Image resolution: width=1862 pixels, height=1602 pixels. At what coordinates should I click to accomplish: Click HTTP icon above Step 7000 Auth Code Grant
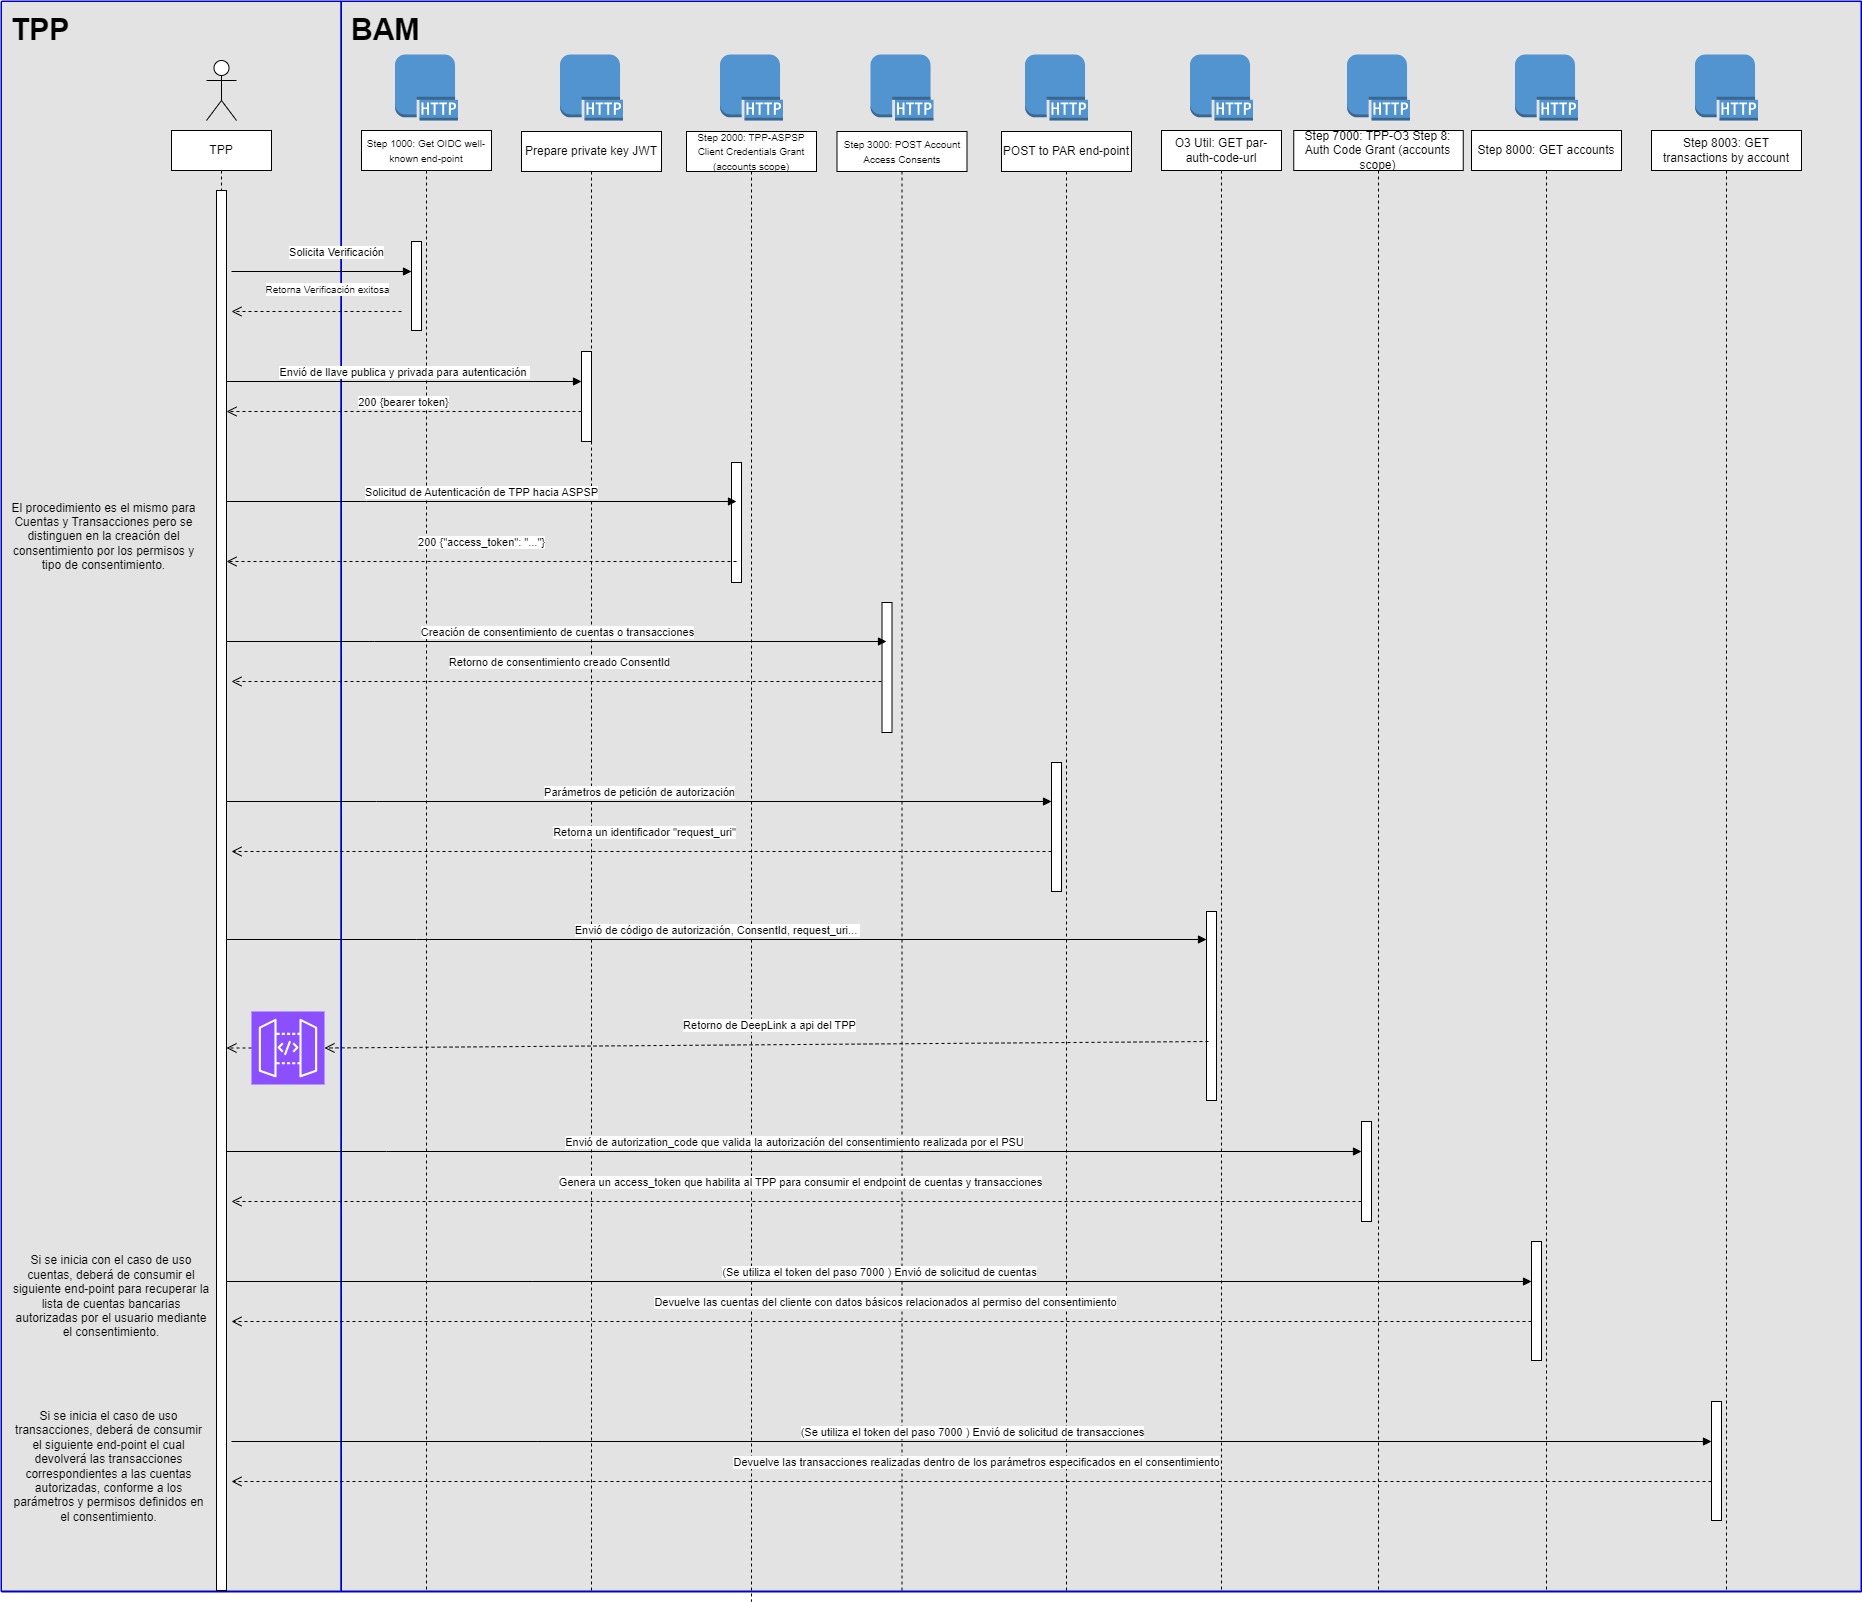pos(1378,88)
